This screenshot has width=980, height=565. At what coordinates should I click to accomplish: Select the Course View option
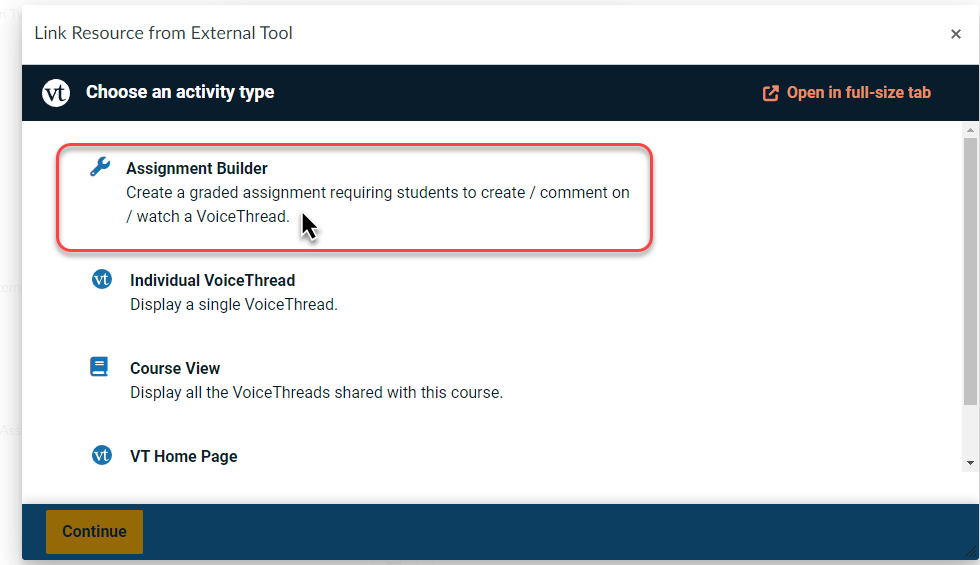[x=175, y=368]
